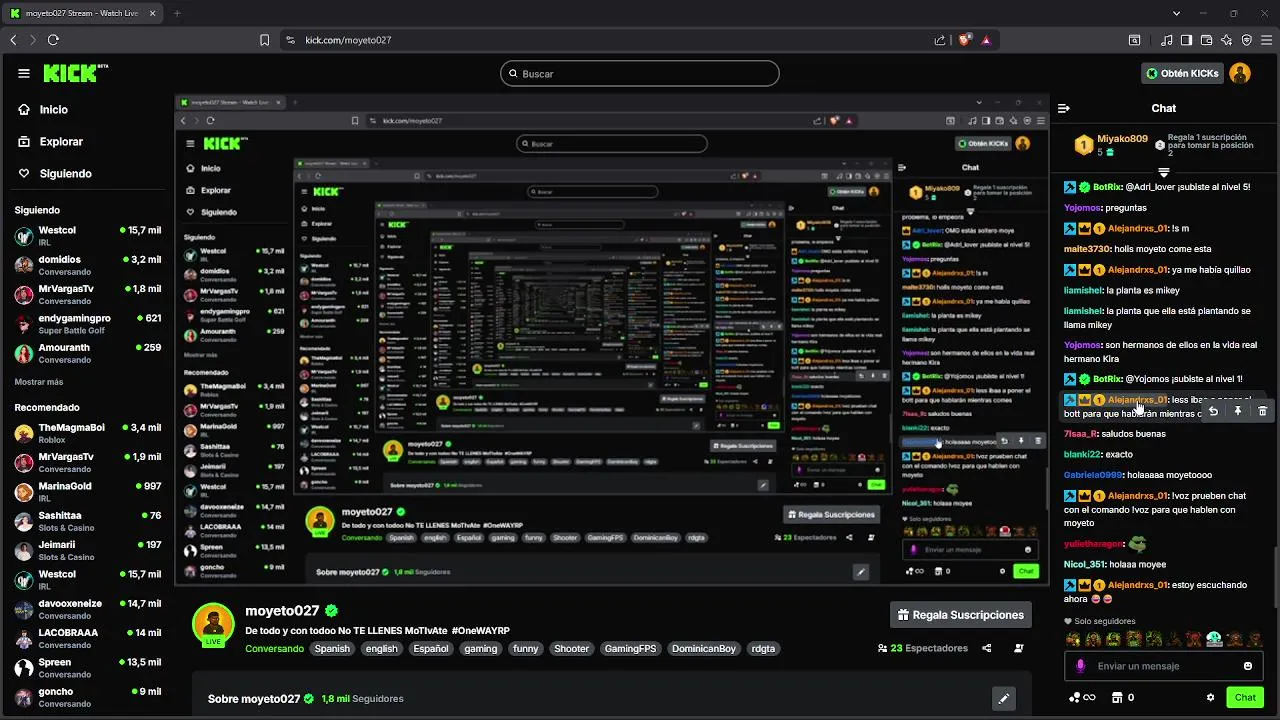Open domidios channel in sidebar

coord(88,265)
